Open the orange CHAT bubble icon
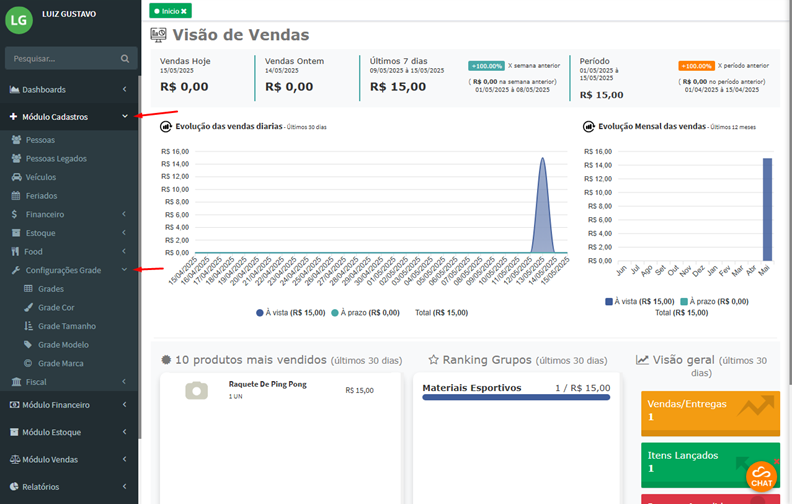 (761, 476)
